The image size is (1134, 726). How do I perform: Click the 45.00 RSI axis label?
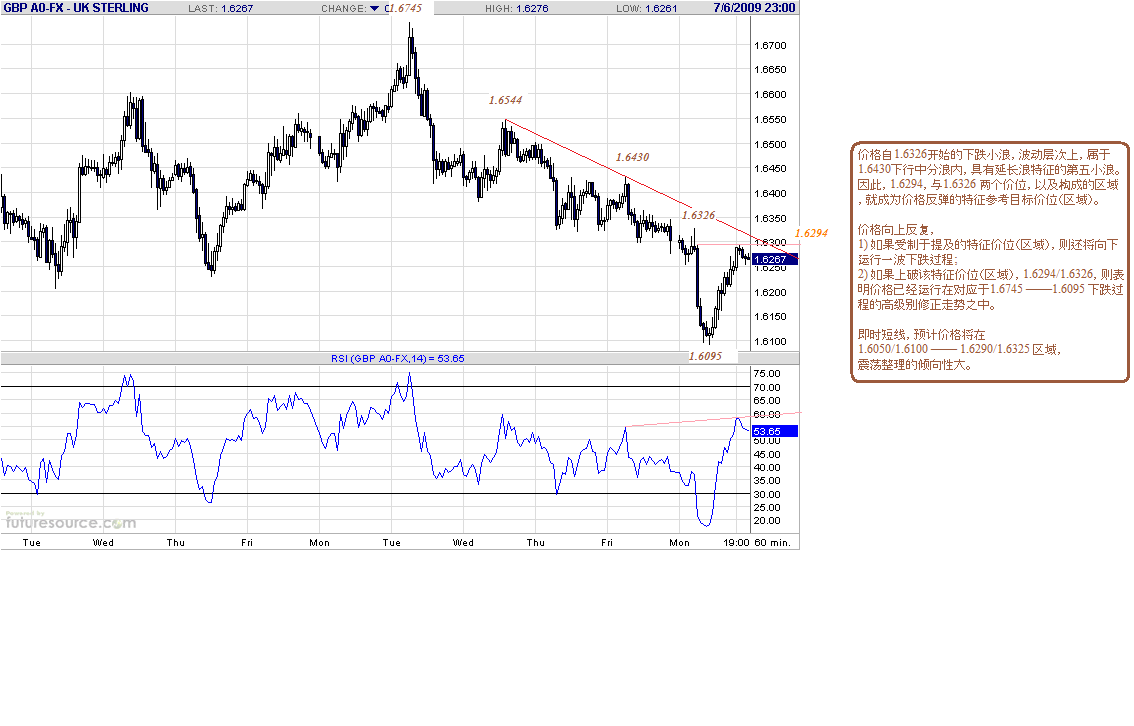click(767, 455)
